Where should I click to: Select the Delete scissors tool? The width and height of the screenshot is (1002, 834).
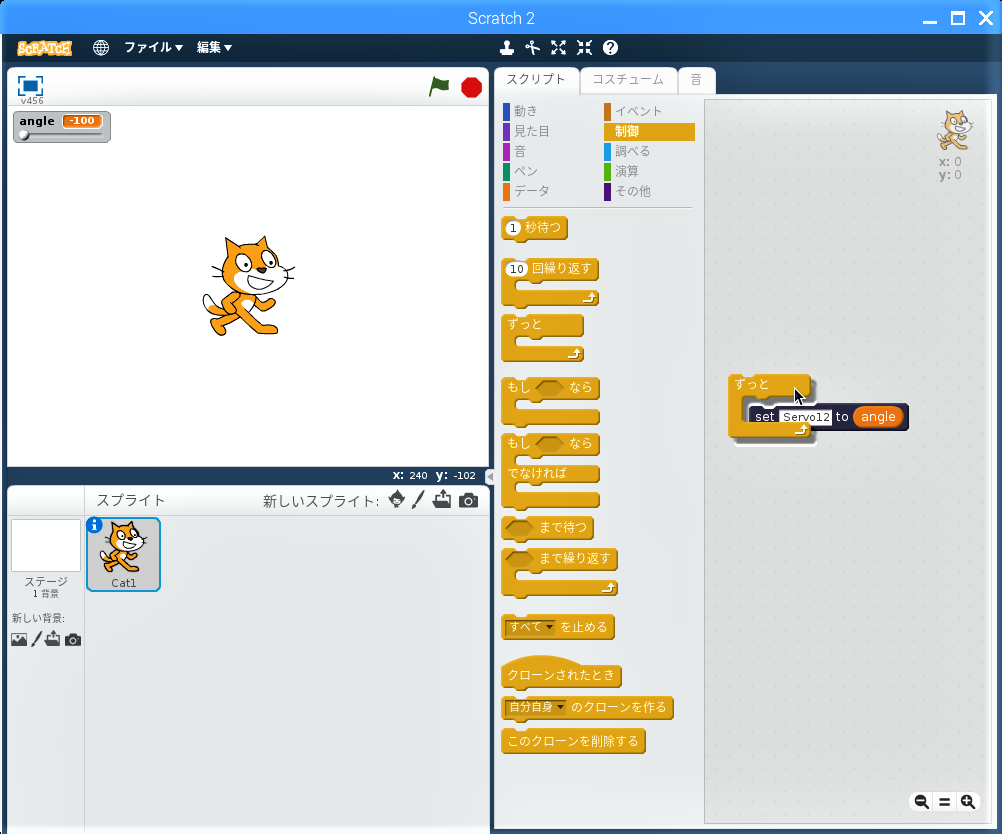532,48
